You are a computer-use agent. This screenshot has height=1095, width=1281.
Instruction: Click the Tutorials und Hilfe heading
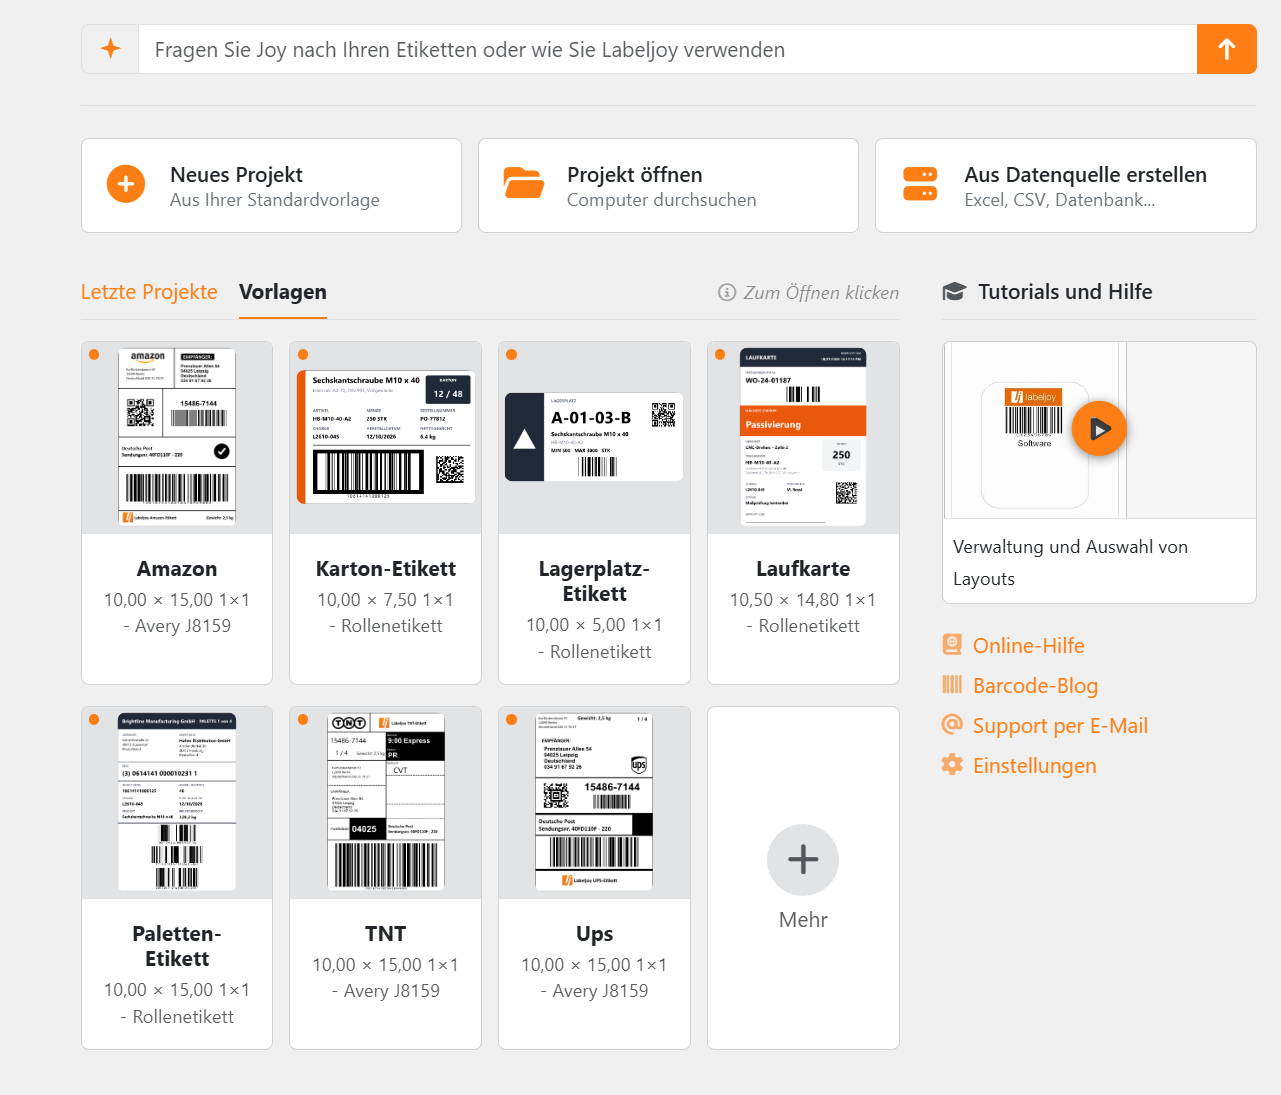click(x=1065, y=292)
